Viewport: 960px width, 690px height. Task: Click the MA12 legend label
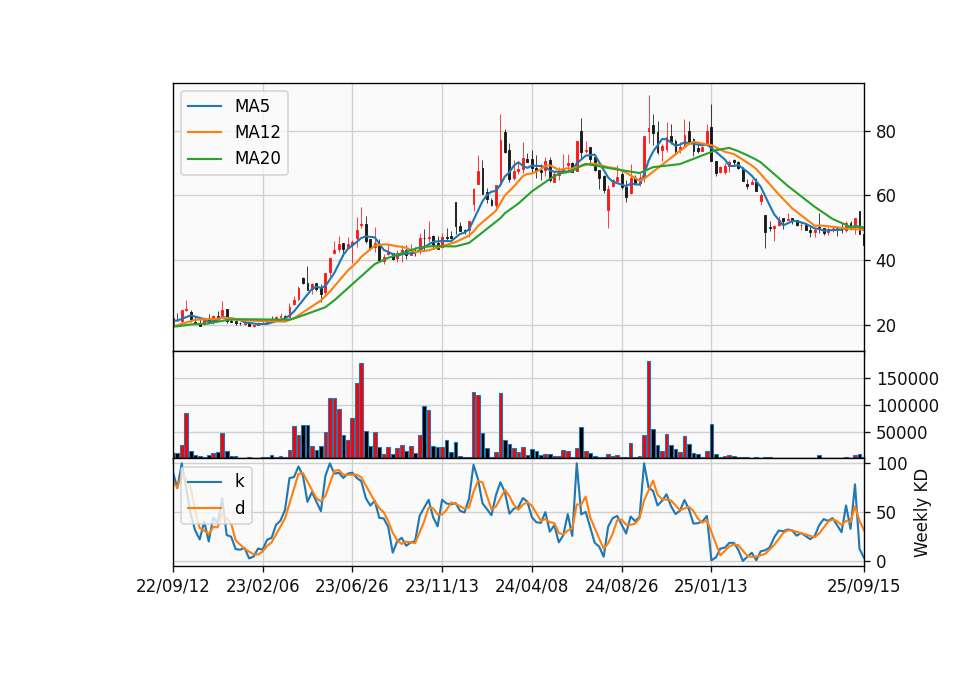(x=257, y=132)
